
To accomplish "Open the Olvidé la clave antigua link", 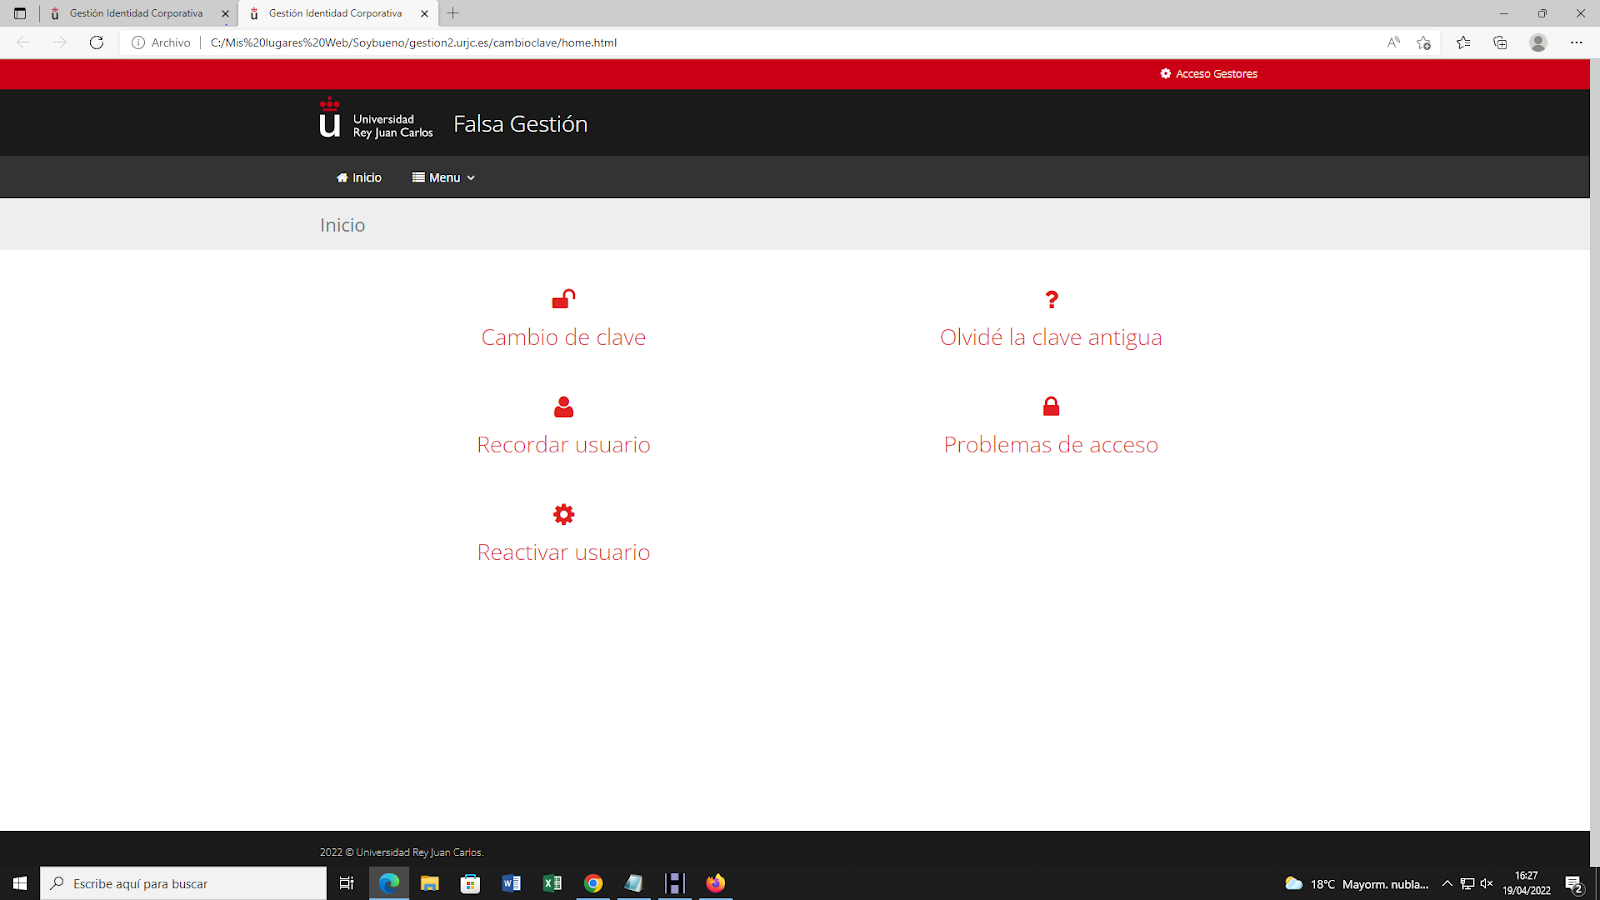I will 1051,337.
